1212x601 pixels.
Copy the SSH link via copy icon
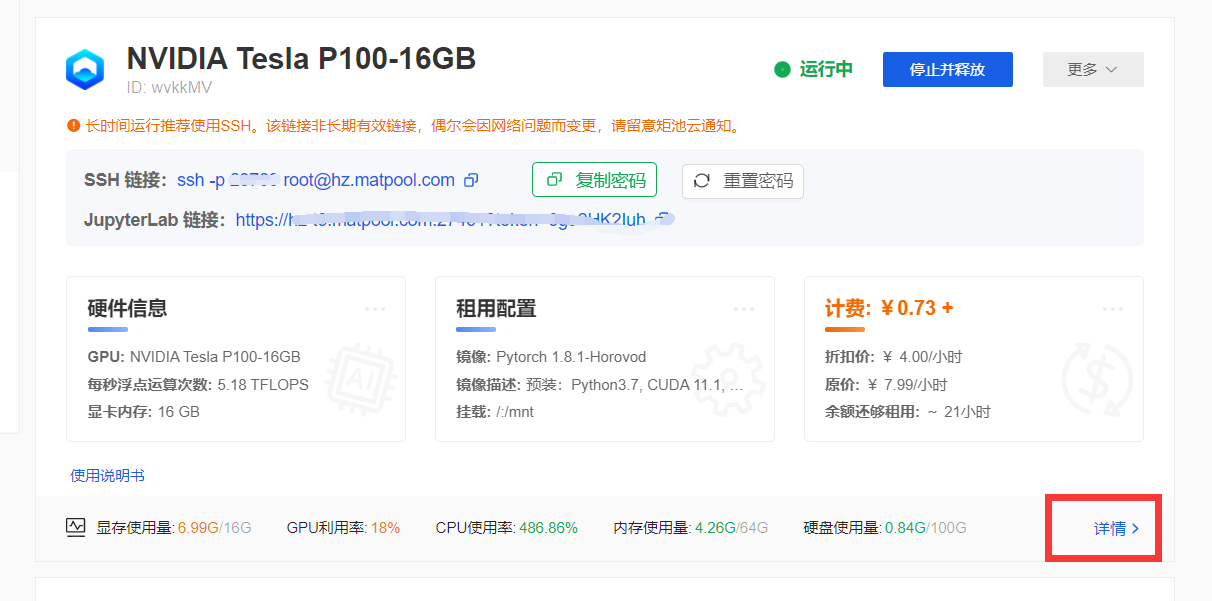(472, 180)
